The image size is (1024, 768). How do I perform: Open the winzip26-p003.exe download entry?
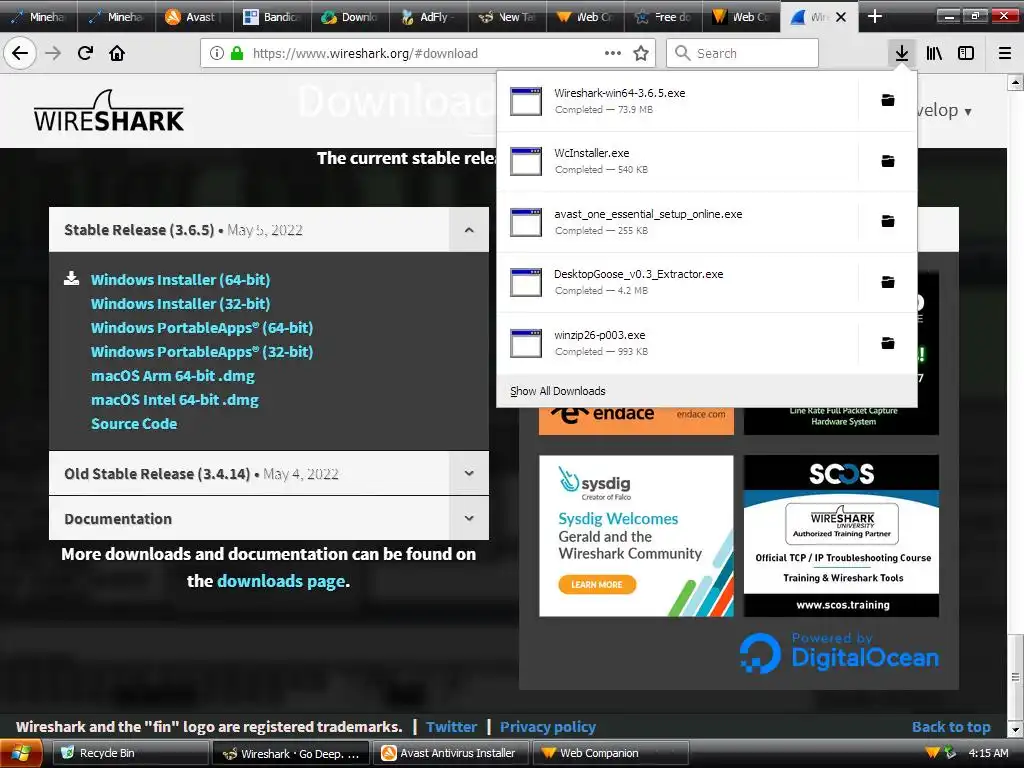[x=677, y=344]
